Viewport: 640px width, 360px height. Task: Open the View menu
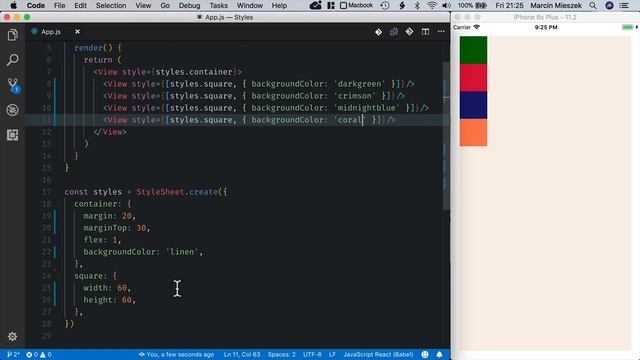coord(143,5)
